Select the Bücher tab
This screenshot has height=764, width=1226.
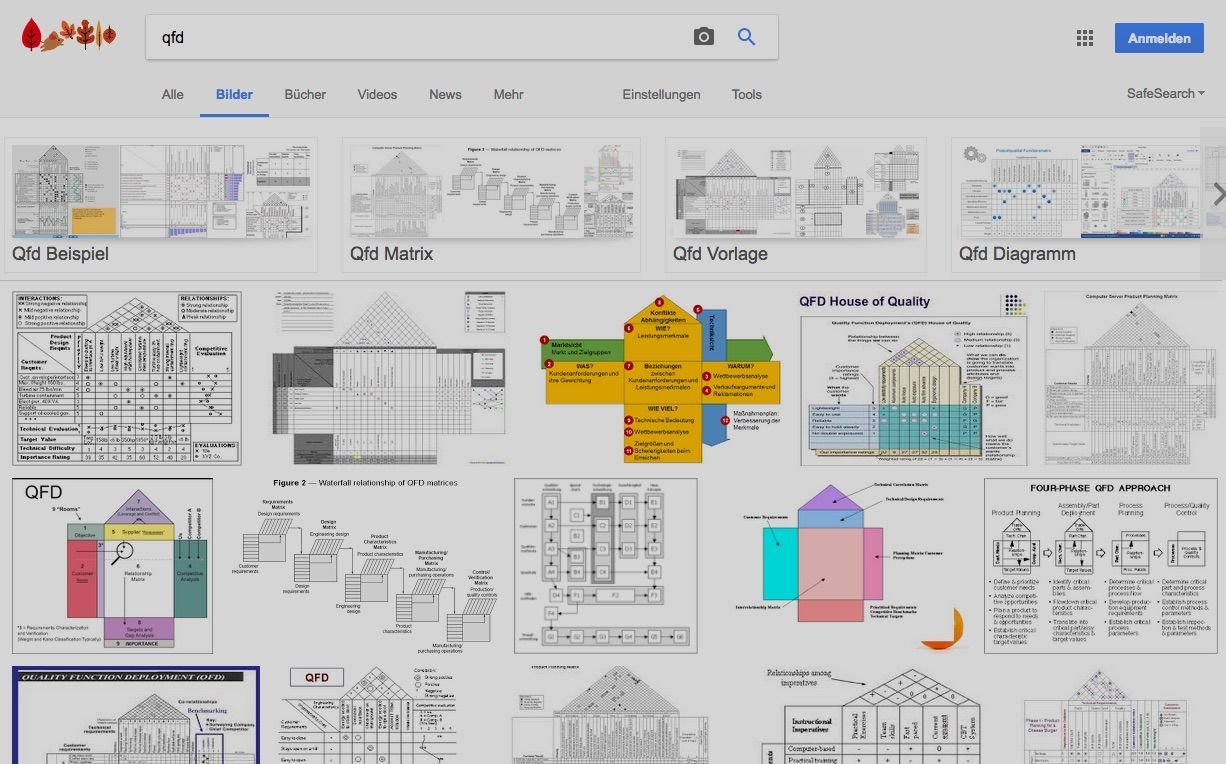click(305, 95)
